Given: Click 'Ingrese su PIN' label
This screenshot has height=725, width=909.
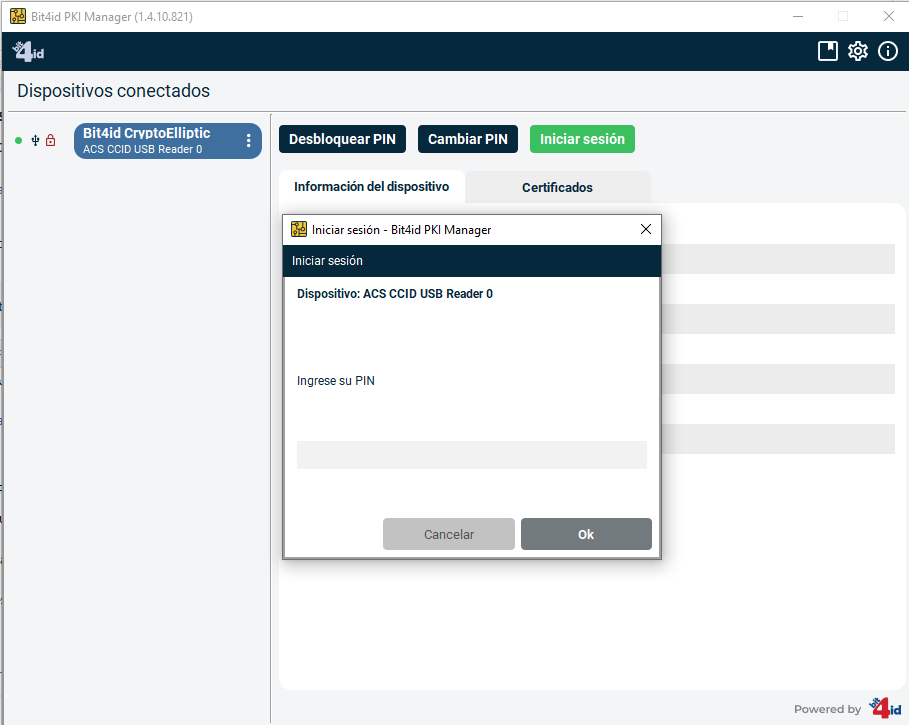Looking at the screenshot, I should tap(336, 381).
